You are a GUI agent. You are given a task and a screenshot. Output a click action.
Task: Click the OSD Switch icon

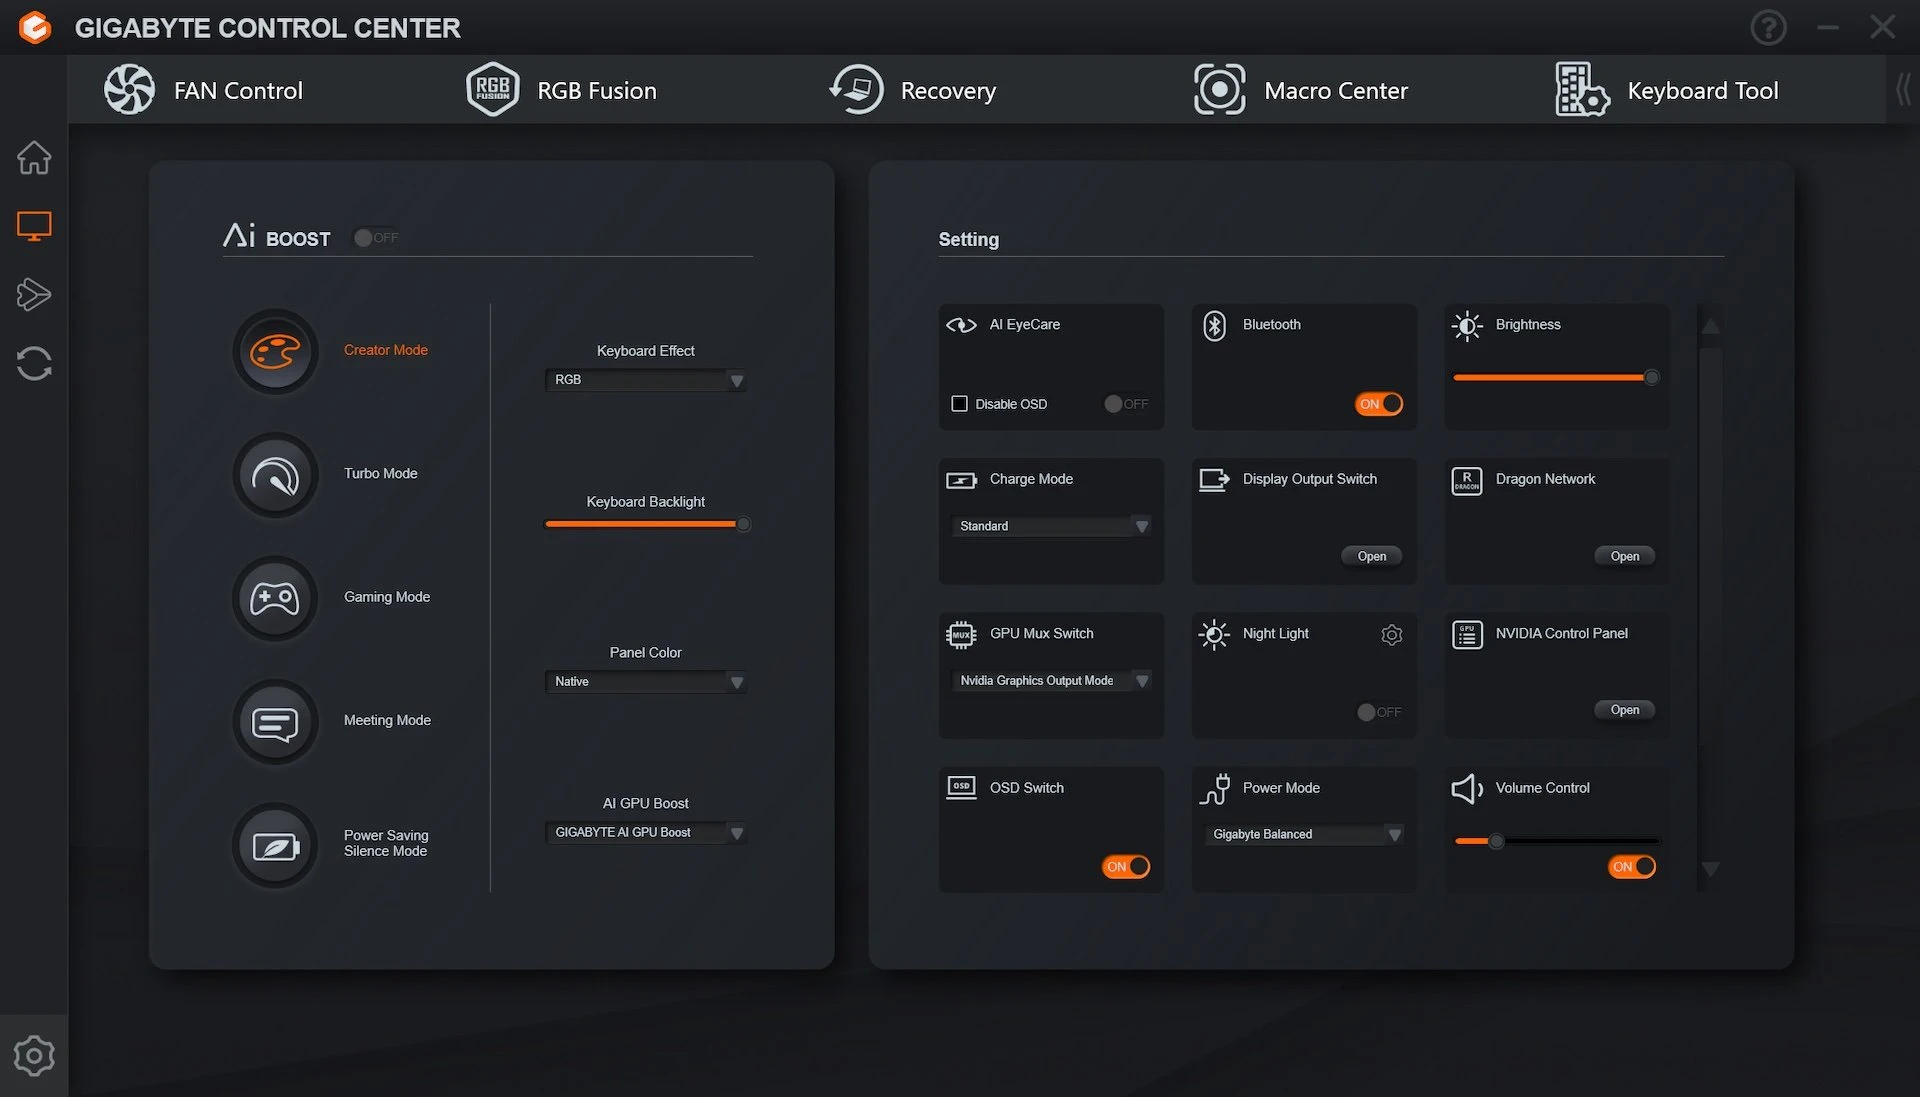coord(961,788)
